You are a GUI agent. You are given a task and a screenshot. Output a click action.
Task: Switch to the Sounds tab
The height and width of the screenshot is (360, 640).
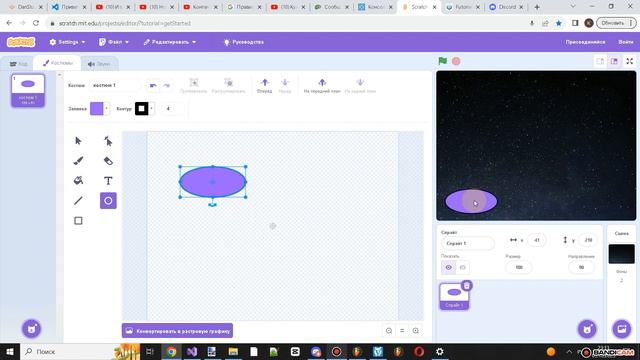click(x=99, y=64)
